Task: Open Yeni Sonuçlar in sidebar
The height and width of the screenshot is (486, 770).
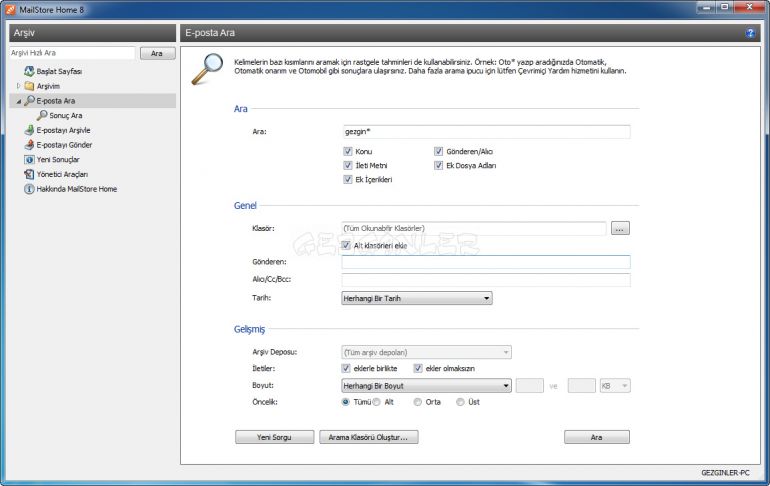Action: coord(58,160)
